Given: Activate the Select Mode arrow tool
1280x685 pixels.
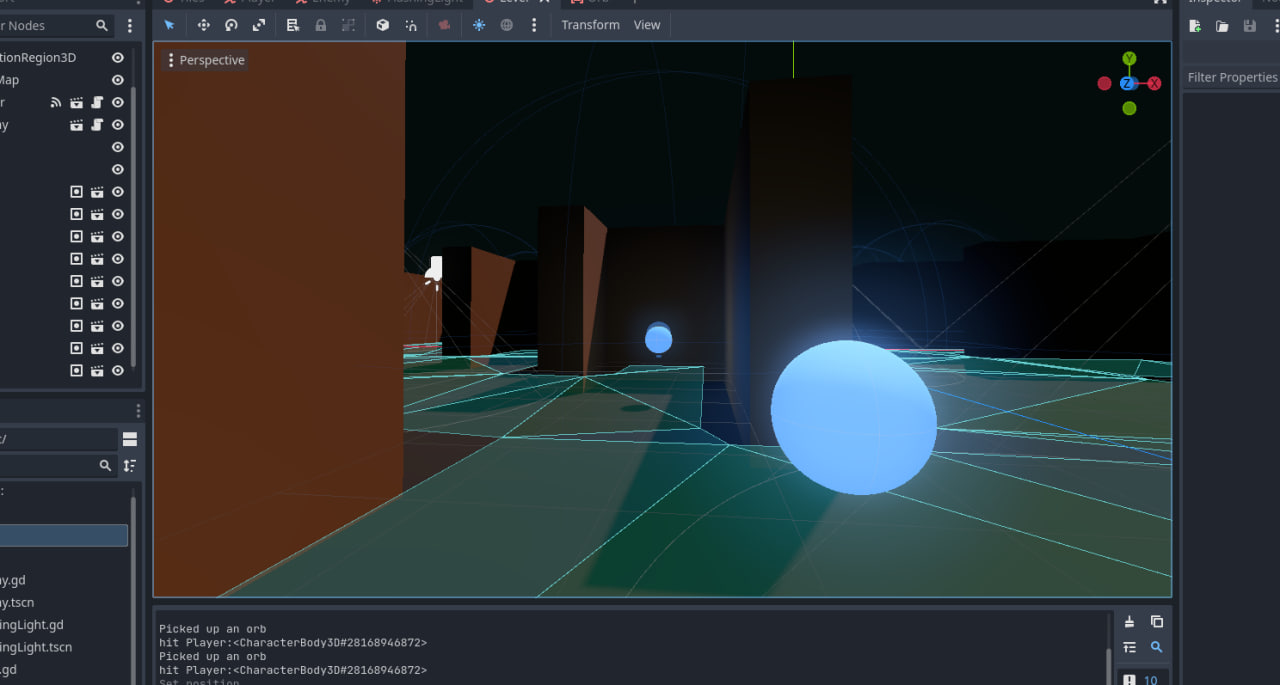Looking at the screenshot, I should pyautogui.click(x=169, y=25).
